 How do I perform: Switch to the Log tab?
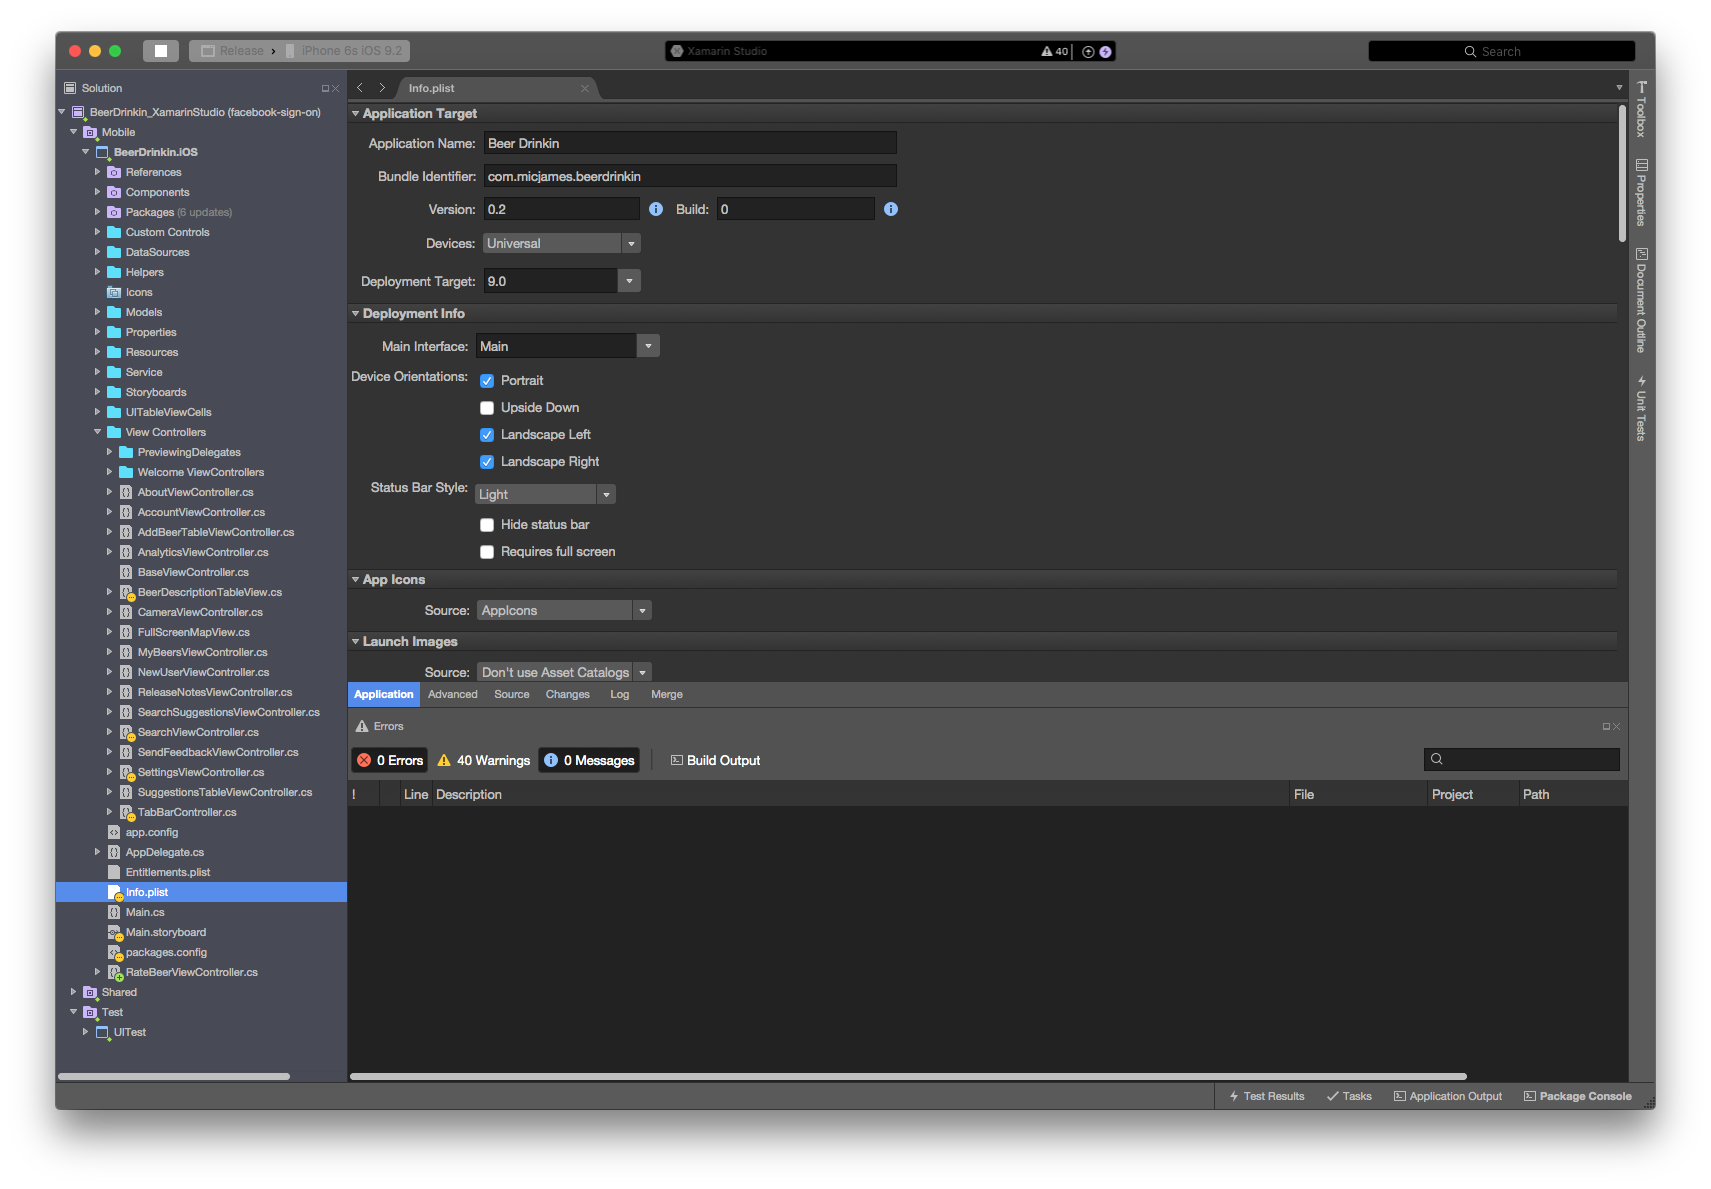click(x=620, y=694)
